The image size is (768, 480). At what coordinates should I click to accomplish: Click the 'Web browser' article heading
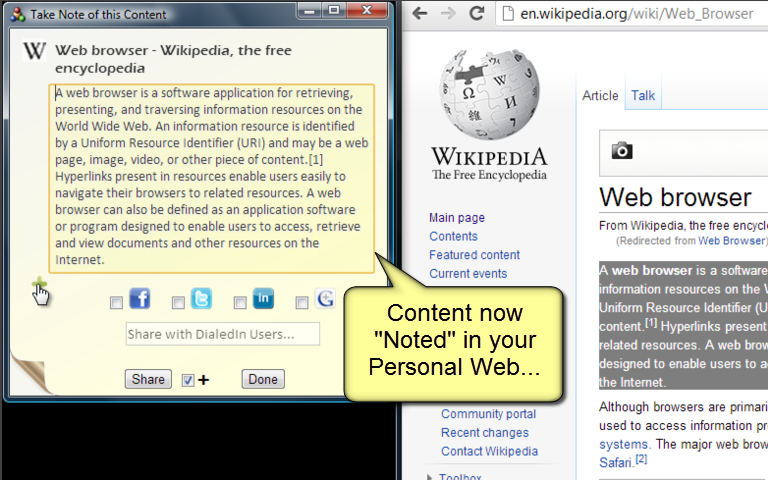[x=675, y=197]
